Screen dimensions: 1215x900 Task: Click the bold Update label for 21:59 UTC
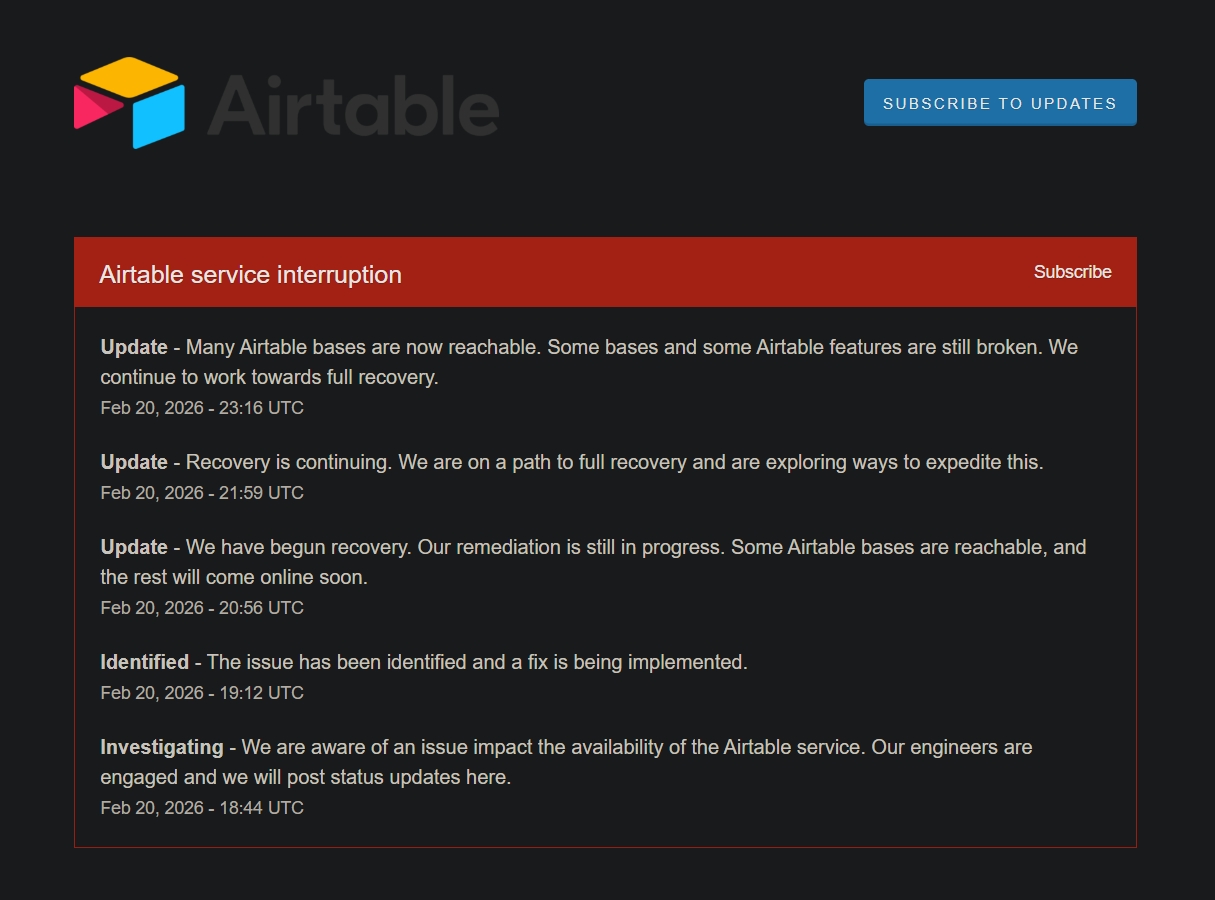click(x=134, y=462)
